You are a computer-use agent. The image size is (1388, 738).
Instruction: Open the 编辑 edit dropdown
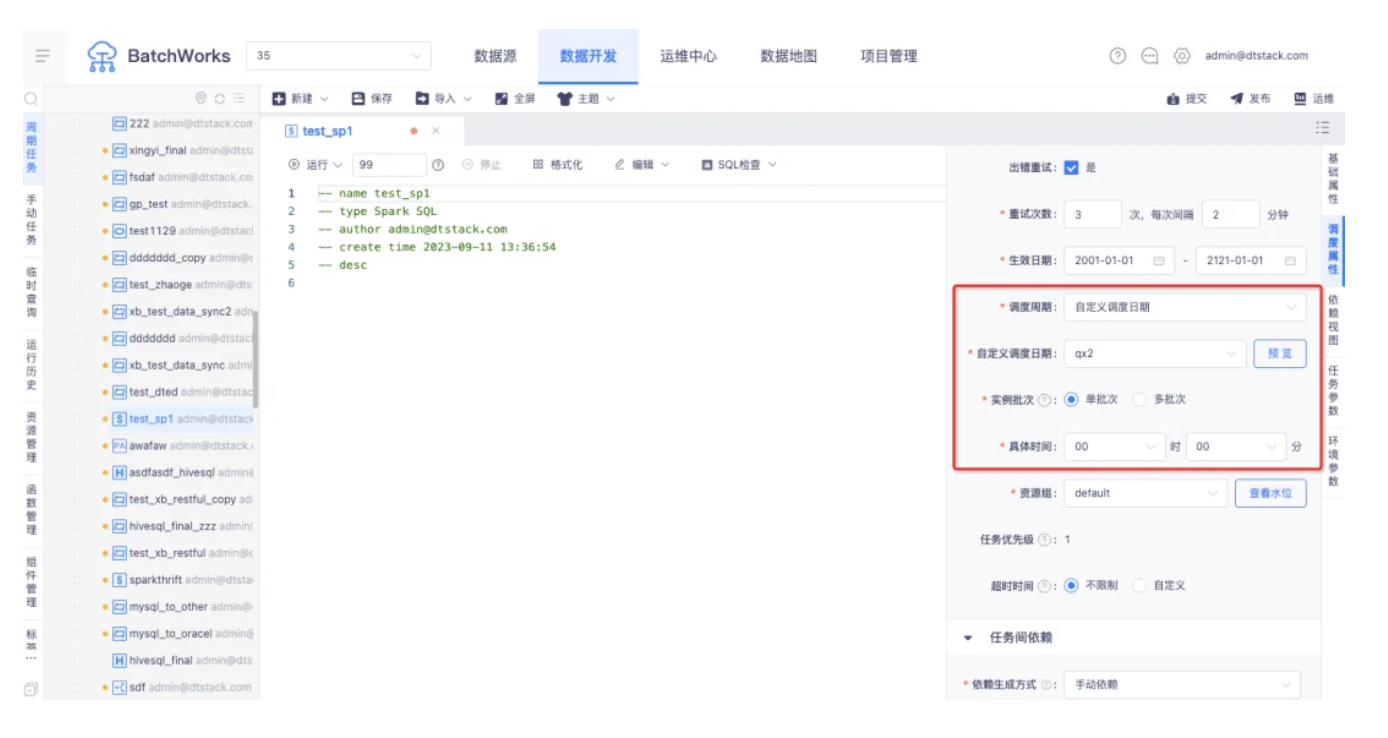click(x=642, y=165)
